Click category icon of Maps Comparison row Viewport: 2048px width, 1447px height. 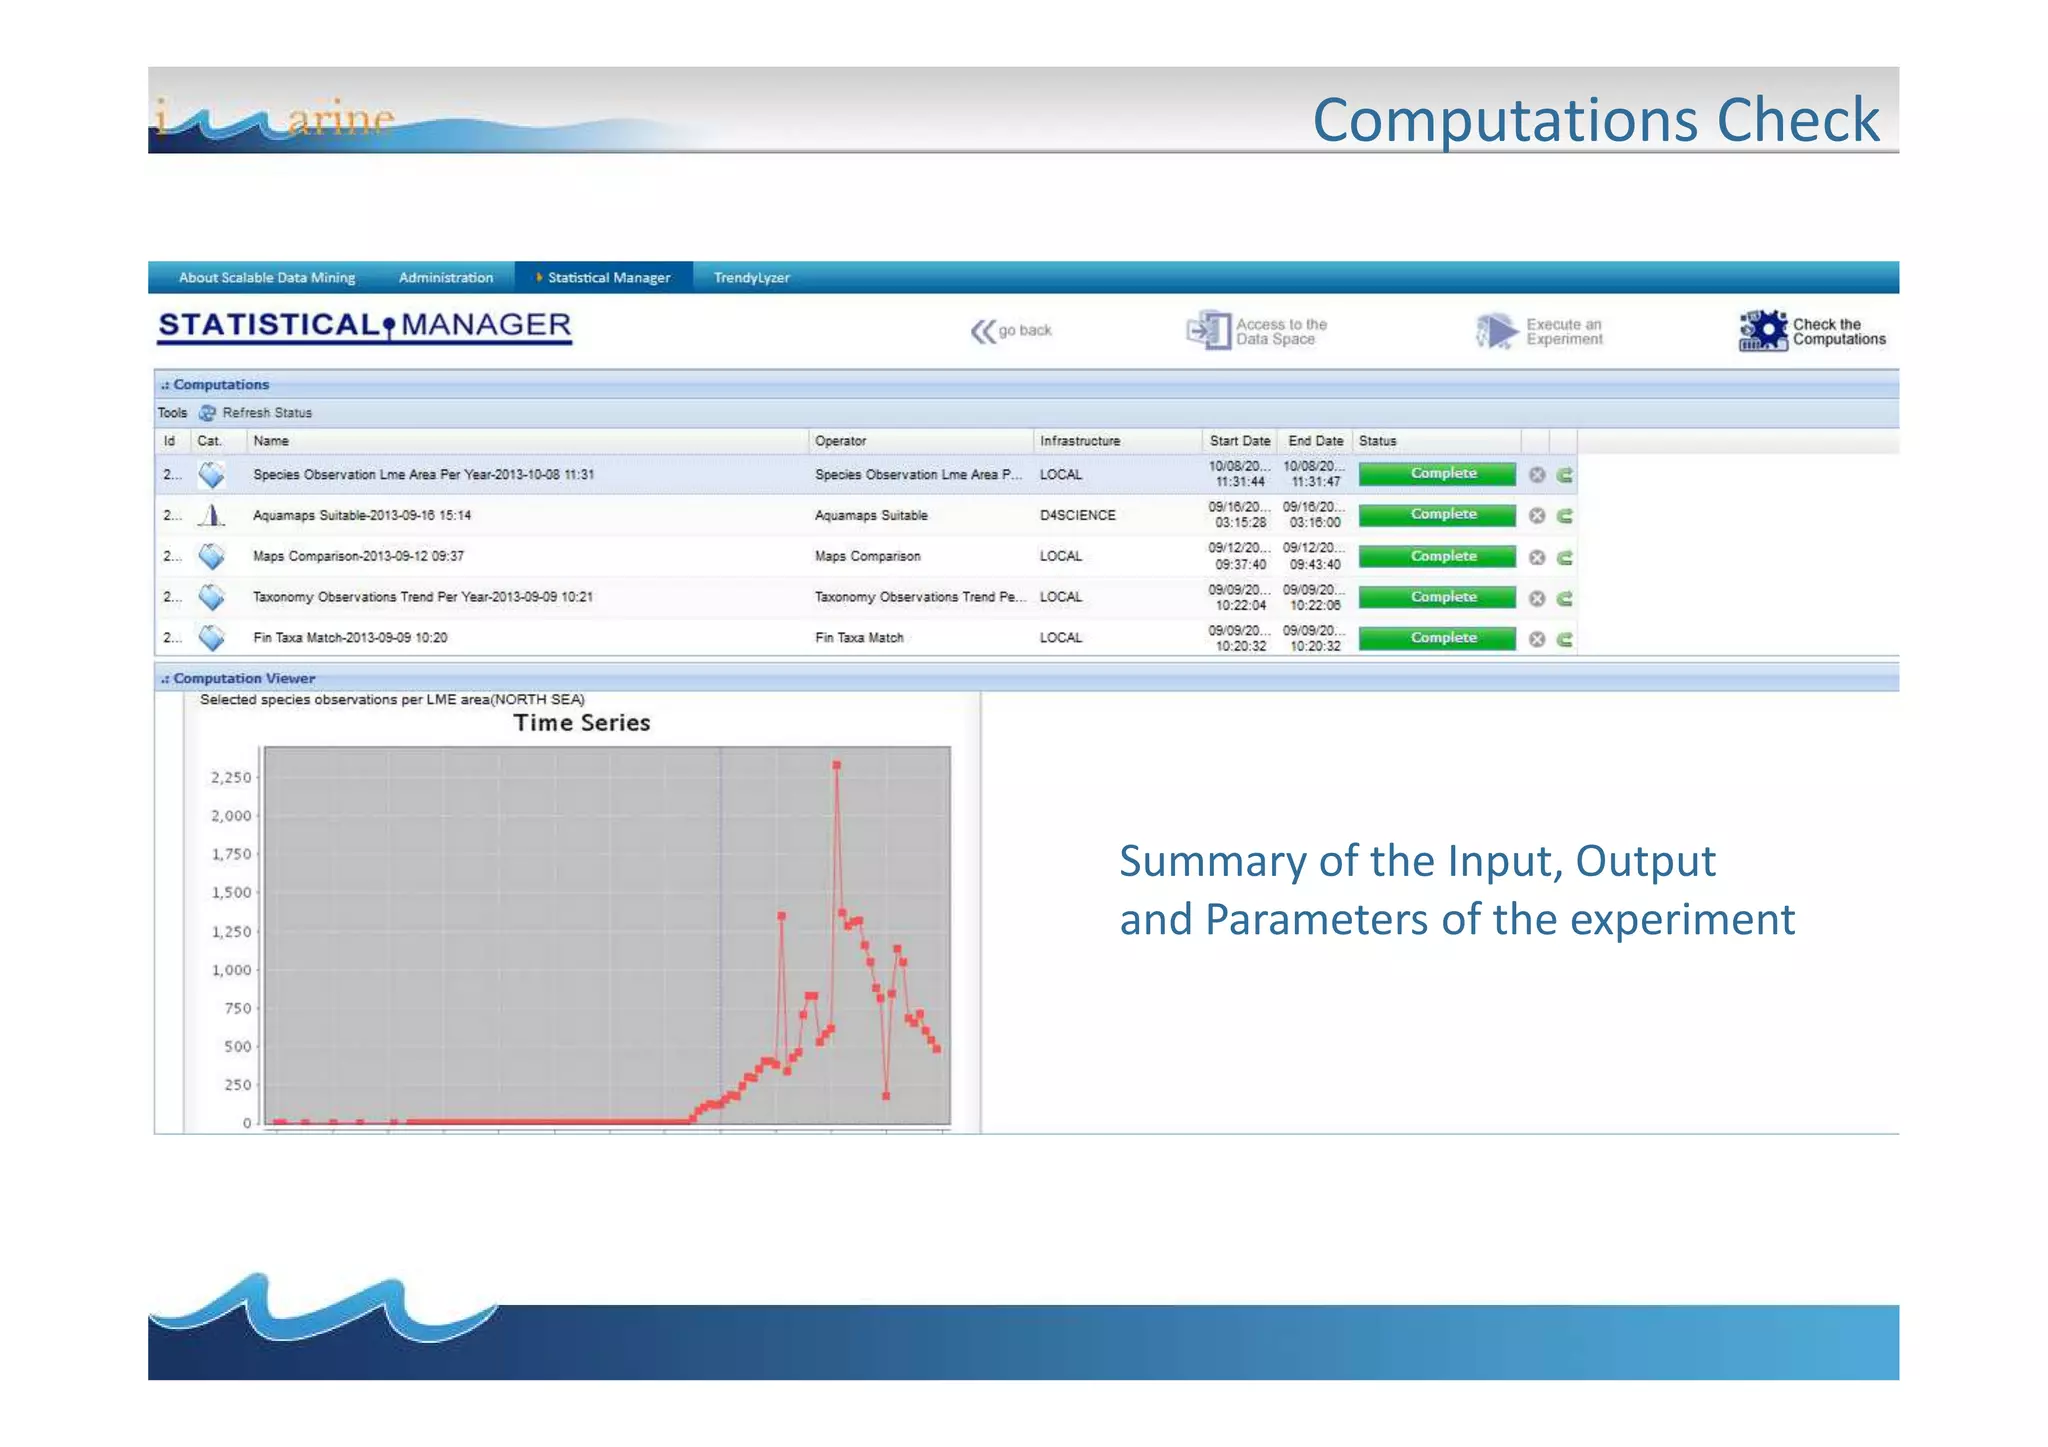211,556
